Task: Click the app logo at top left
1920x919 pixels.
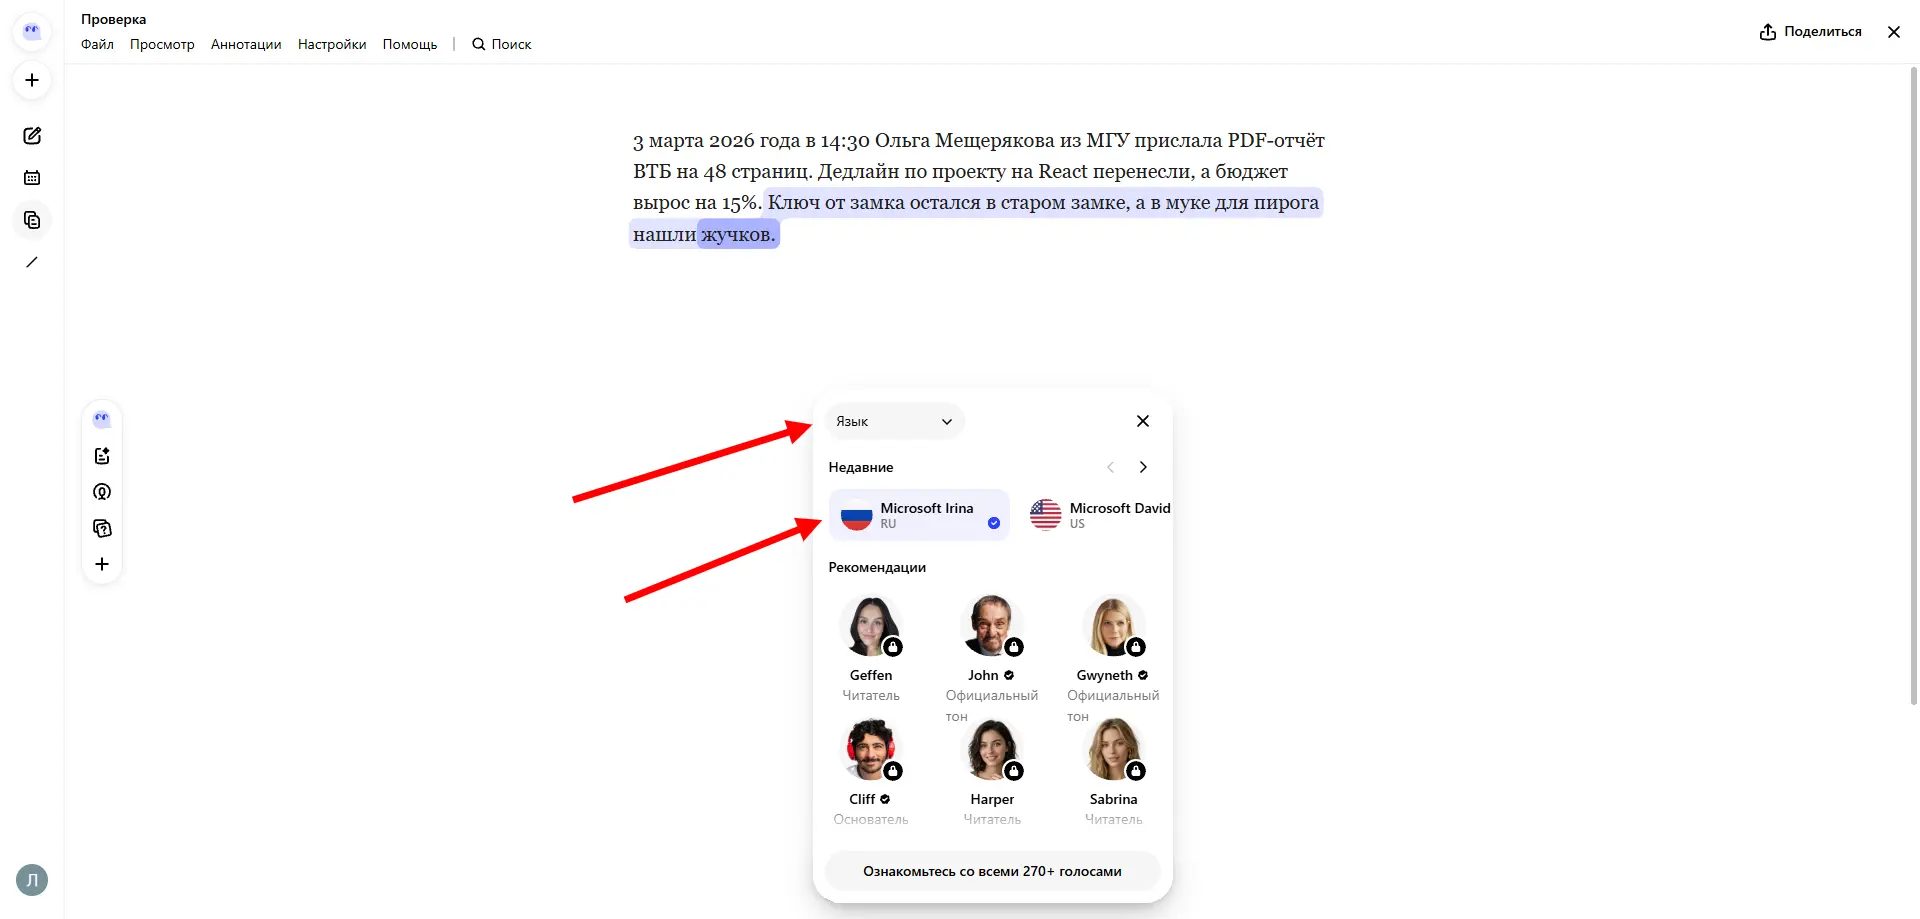Action: (32, 31)
